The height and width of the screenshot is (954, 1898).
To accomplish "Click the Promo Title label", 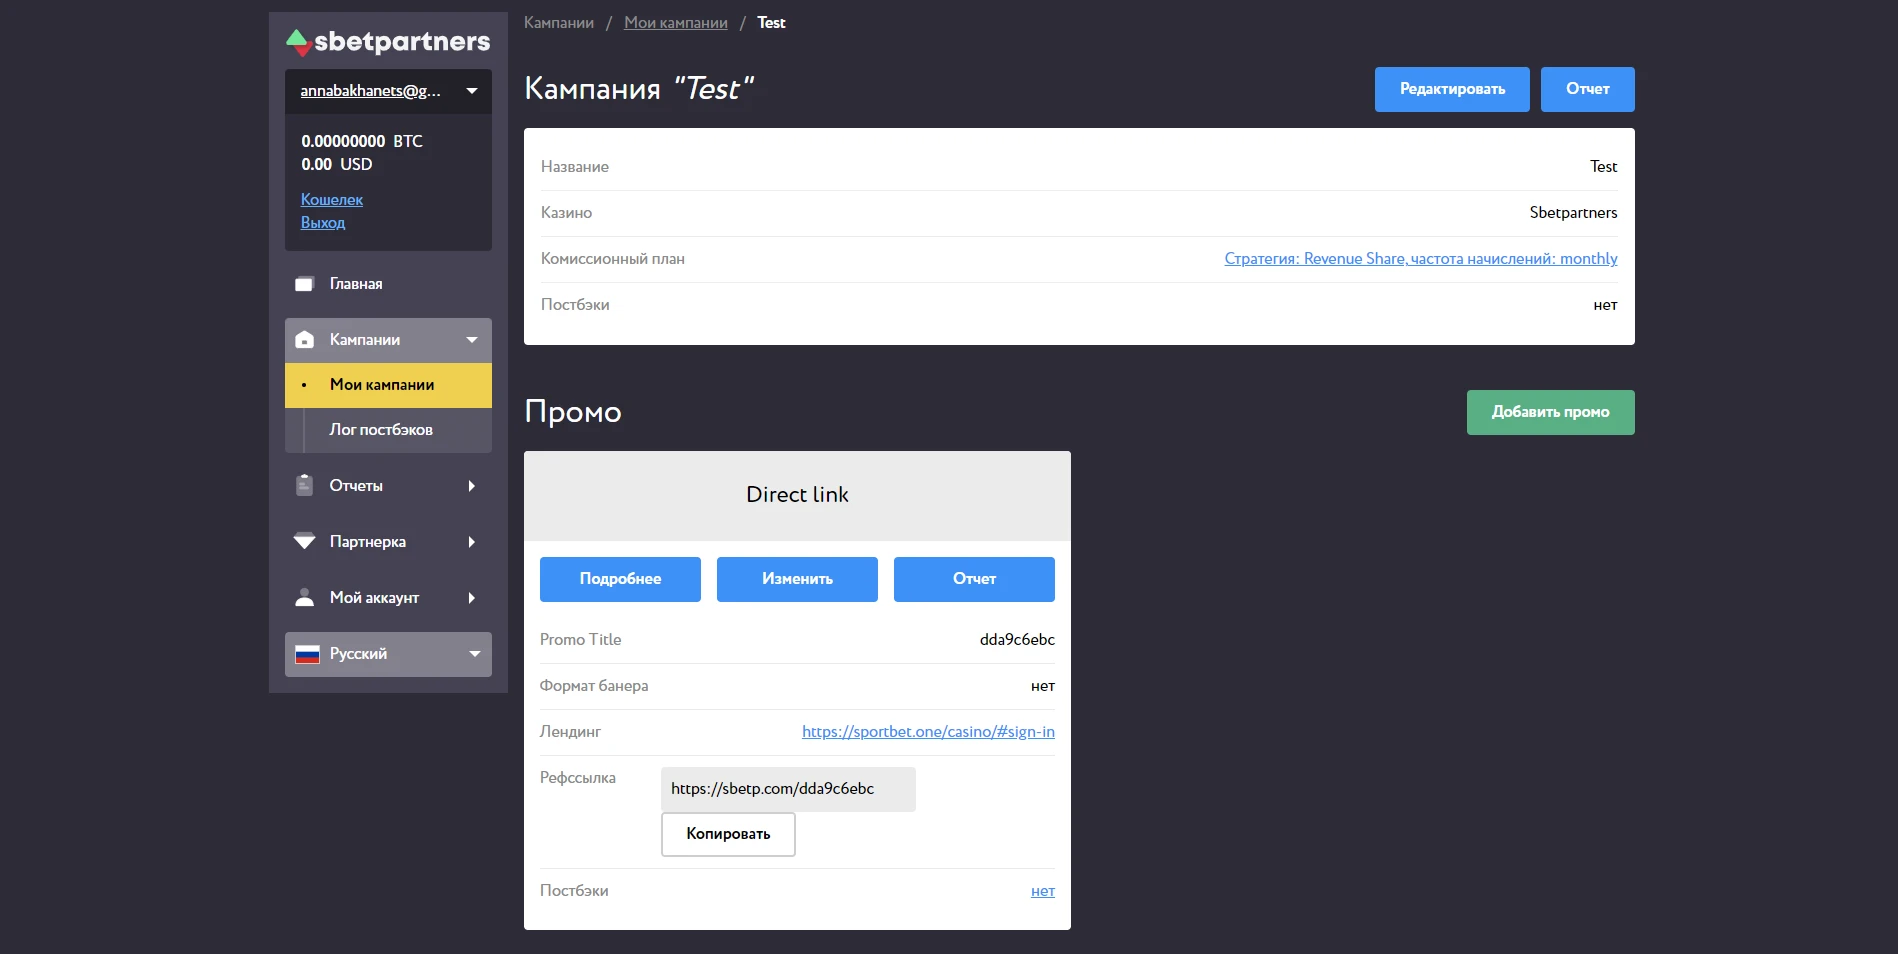I will pyautogui.click(x=581, y=640).
